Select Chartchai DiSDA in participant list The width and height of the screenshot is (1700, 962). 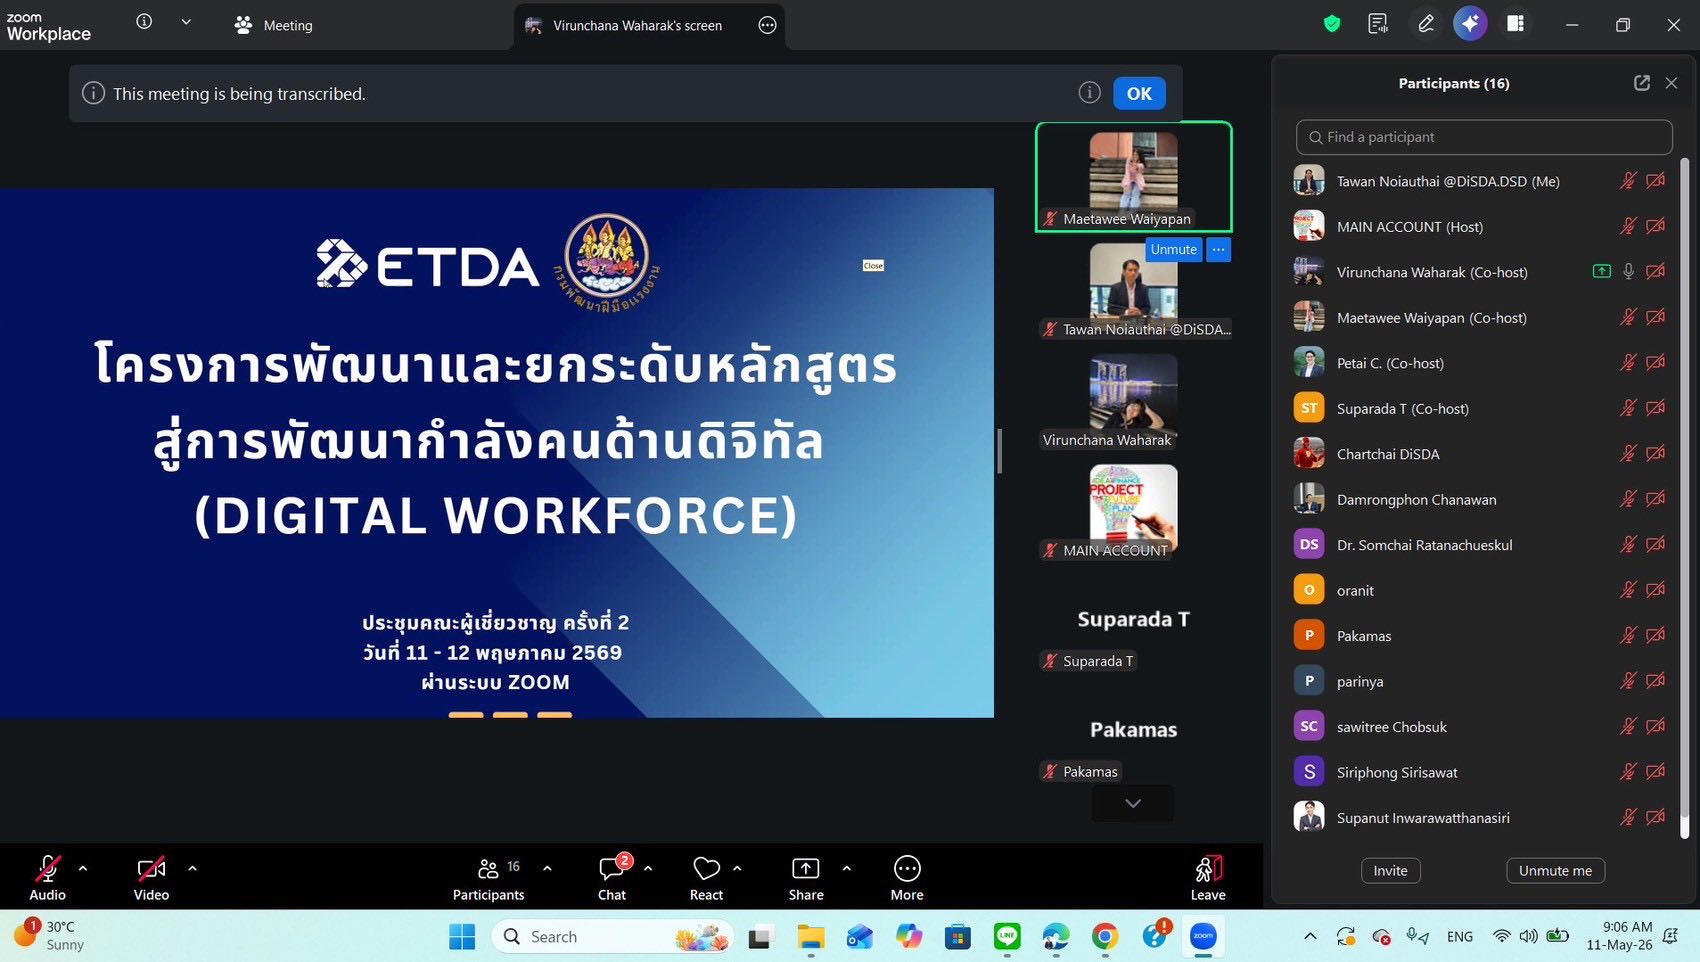click(x=1482, y=454)
